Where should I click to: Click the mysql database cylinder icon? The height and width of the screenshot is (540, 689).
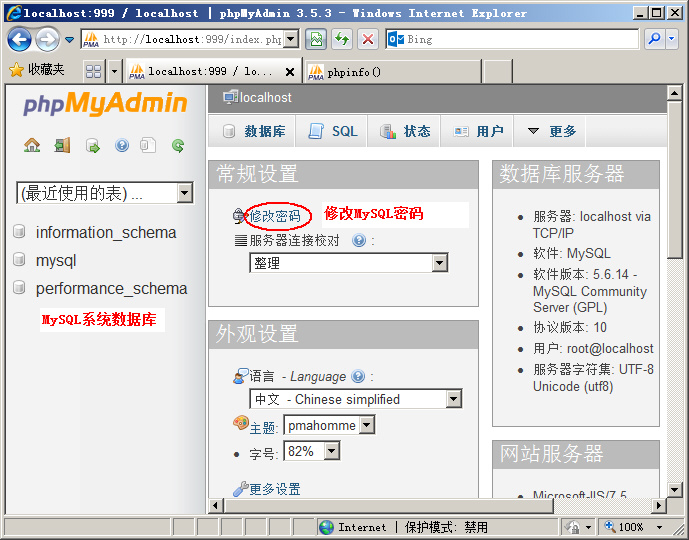pos(19,260)
